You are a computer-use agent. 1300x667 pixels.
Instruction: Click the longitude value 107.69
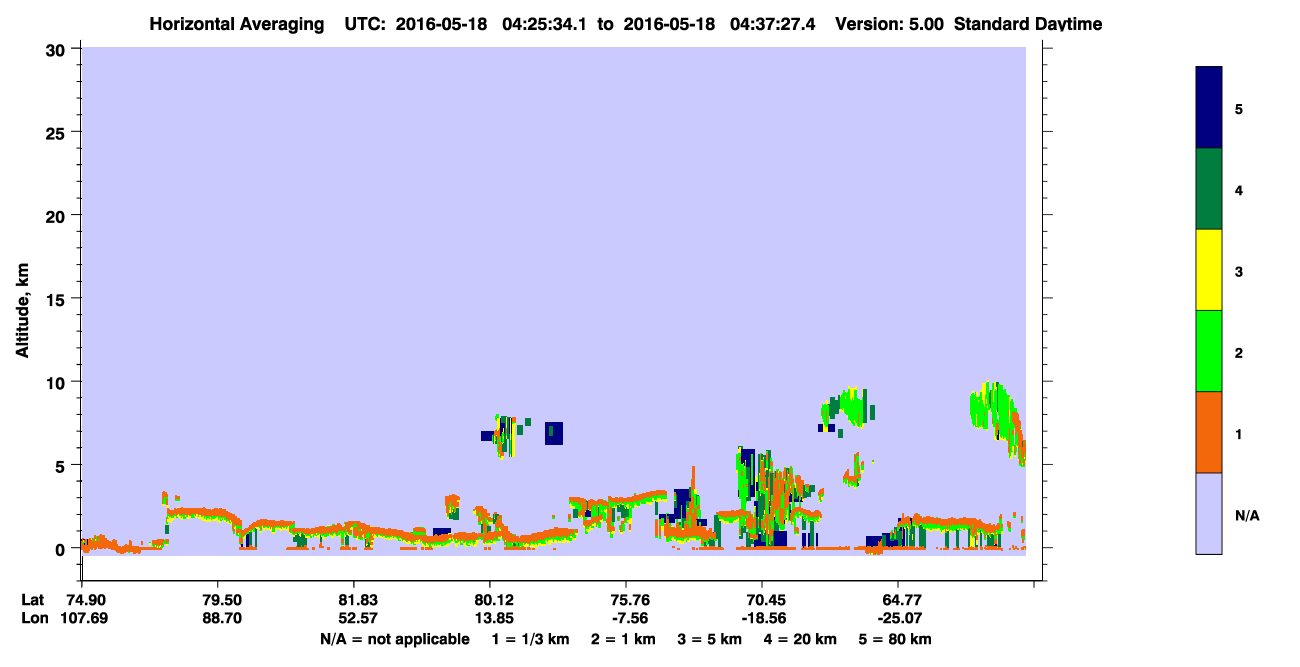coord(82,618)
